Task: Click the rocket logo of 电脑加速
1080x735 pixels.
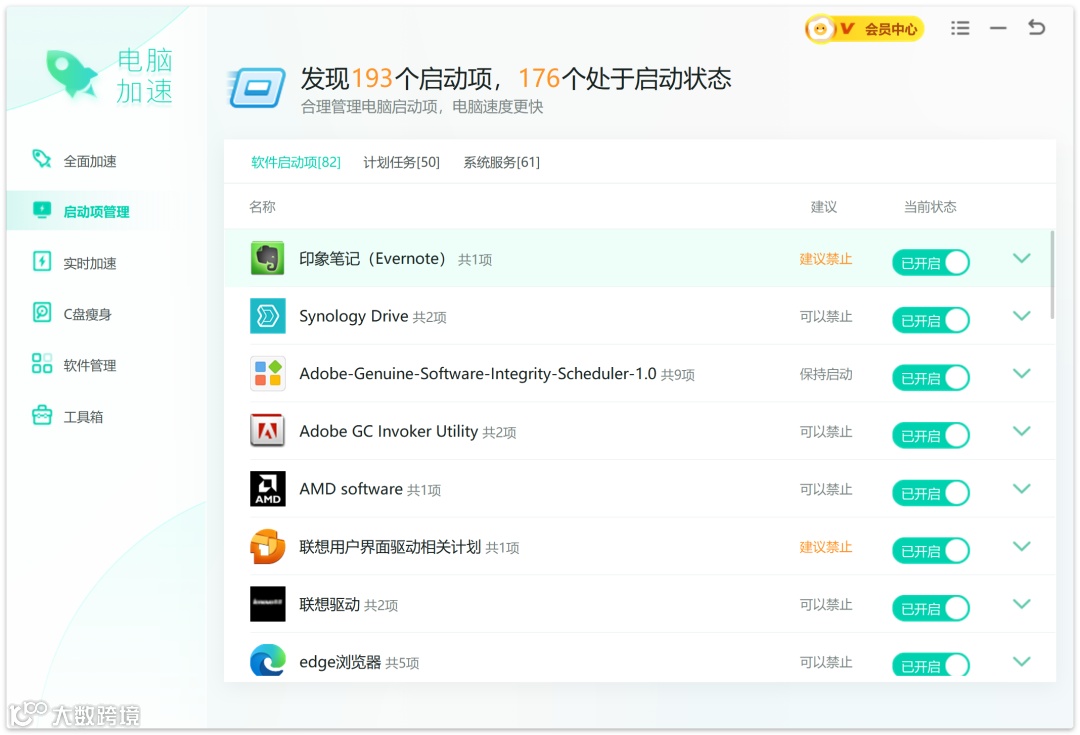Action: (x=71, y=74)
